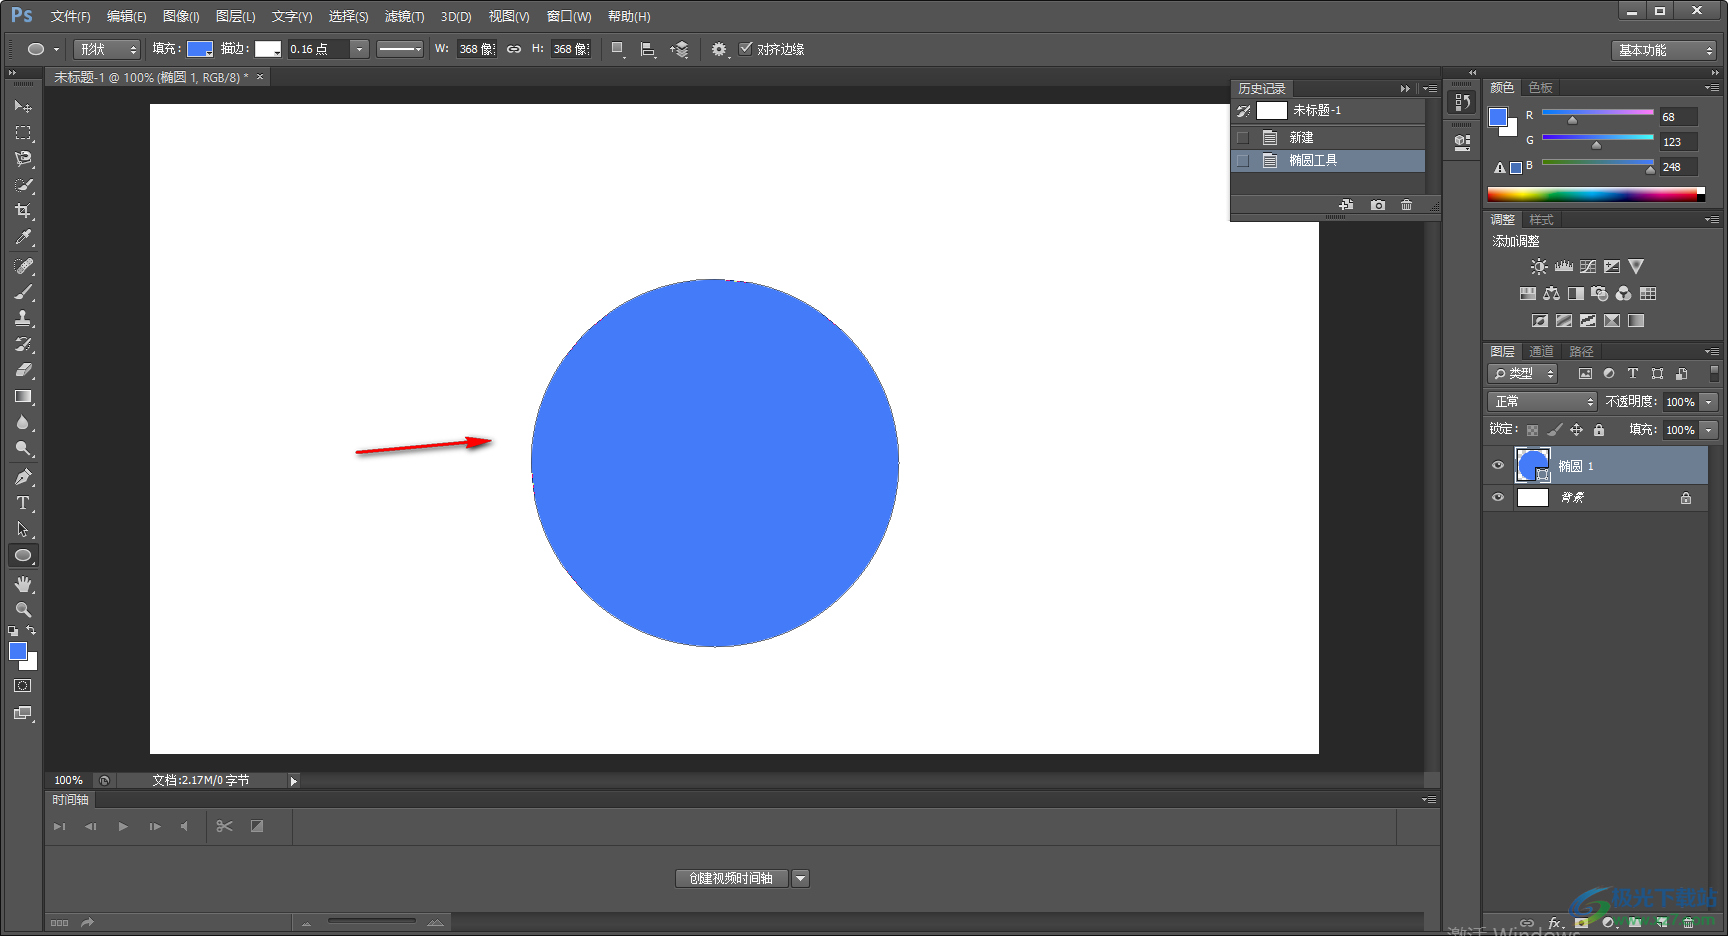1728x936 pixels.
Task: Add Brightness/Contrast adjustment icon
Action: pos(1539,267)
